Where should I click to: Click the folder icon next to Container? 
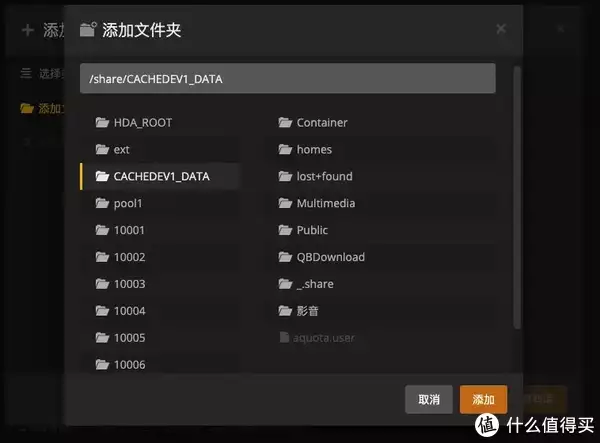pos(285,122)
